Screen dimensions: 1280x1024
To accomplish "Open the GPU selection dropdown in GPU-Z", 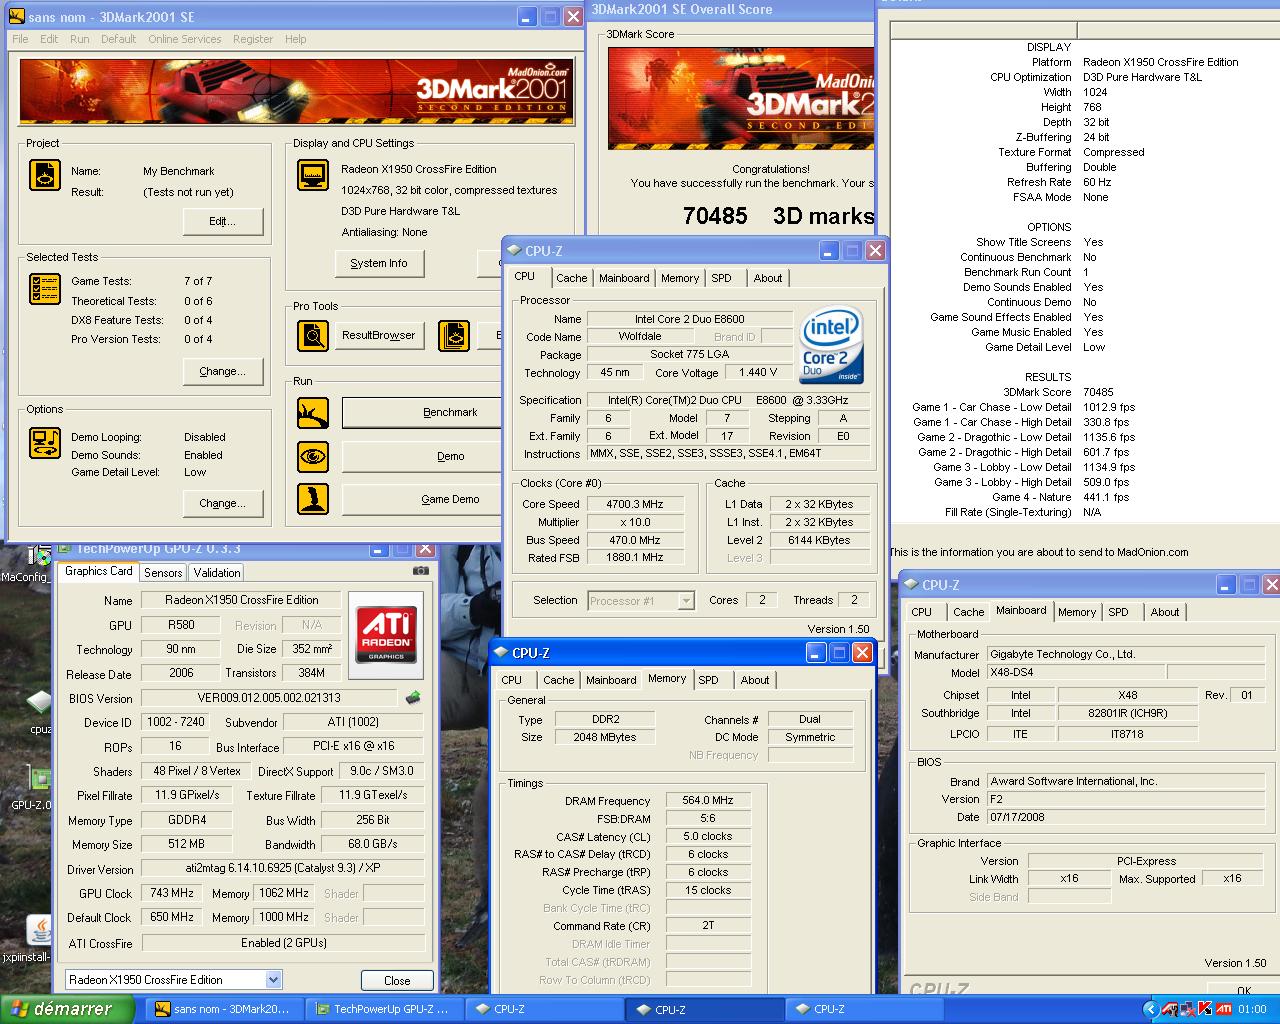I will pos(273,980).
